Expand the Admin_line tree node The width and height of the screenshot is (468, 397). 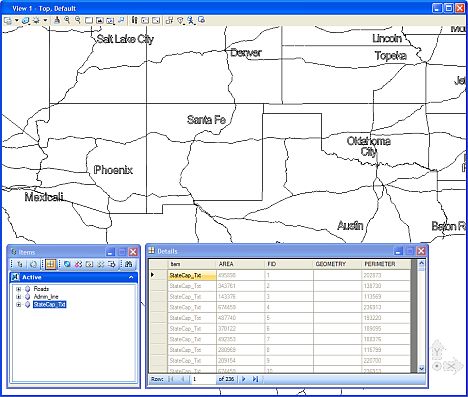(19, 297)
